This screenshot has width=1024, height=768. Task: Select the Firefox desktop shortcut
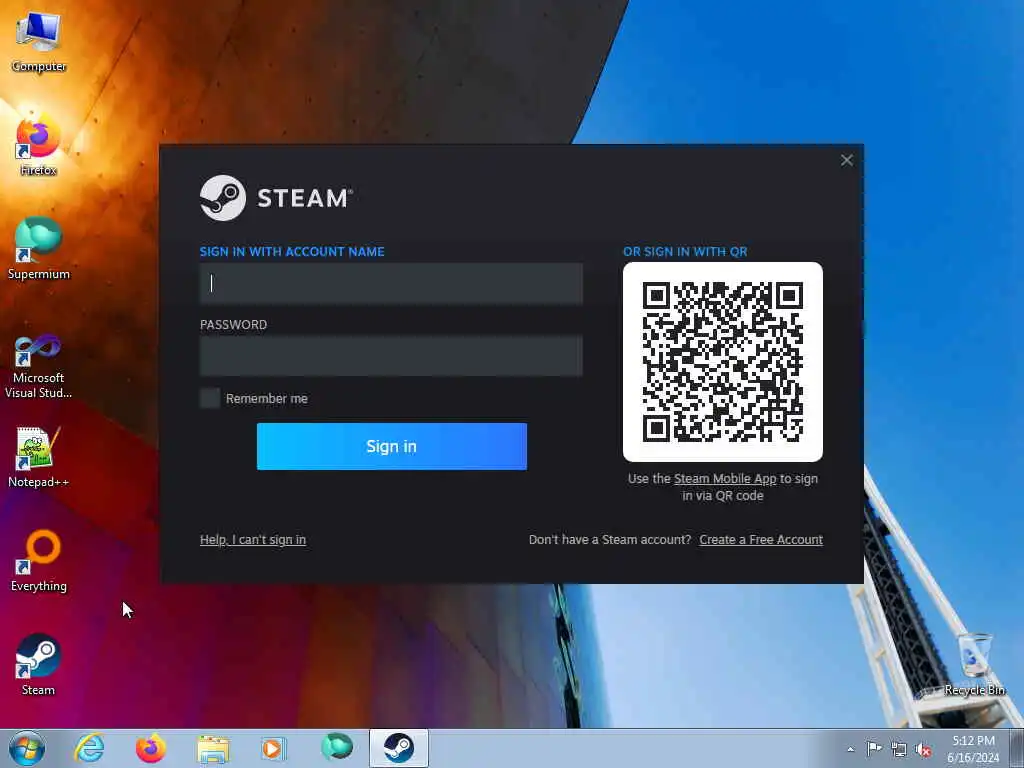coord(39,146)
